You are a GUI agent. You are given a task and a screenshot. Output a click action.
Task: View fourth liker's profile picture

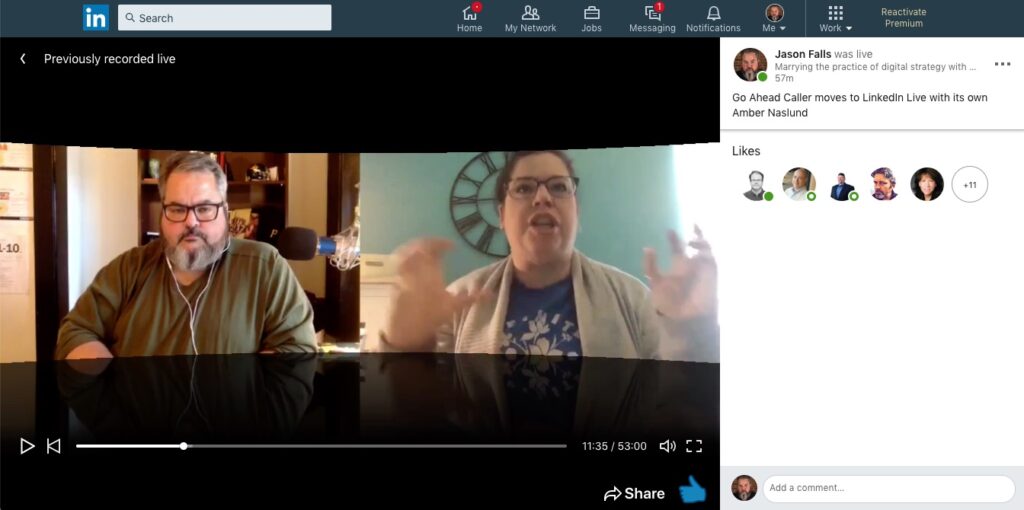[x=884, y=184]
